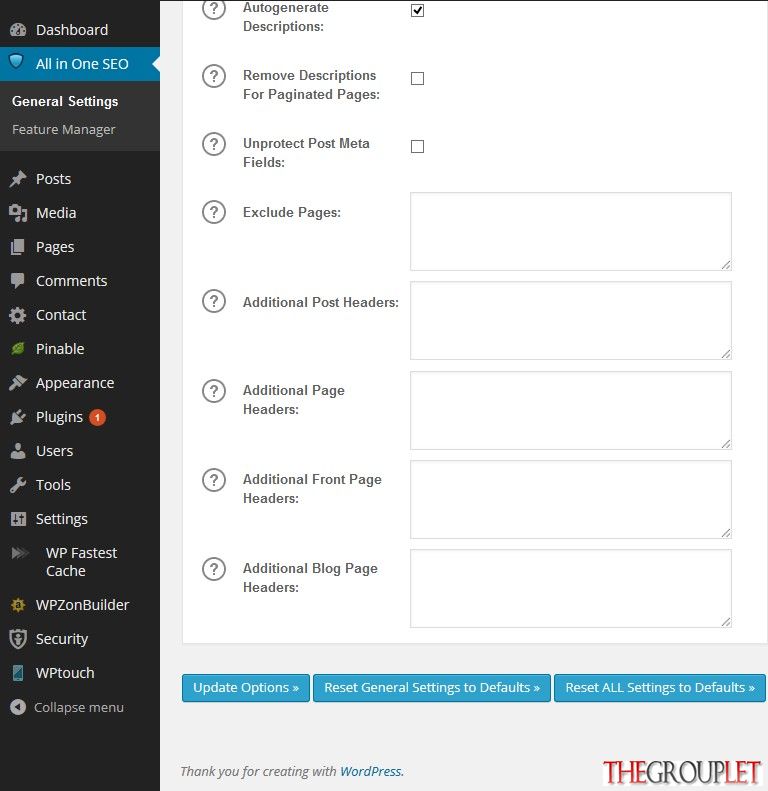Click the Pinable green leaf icon

[x=18, y=349]
